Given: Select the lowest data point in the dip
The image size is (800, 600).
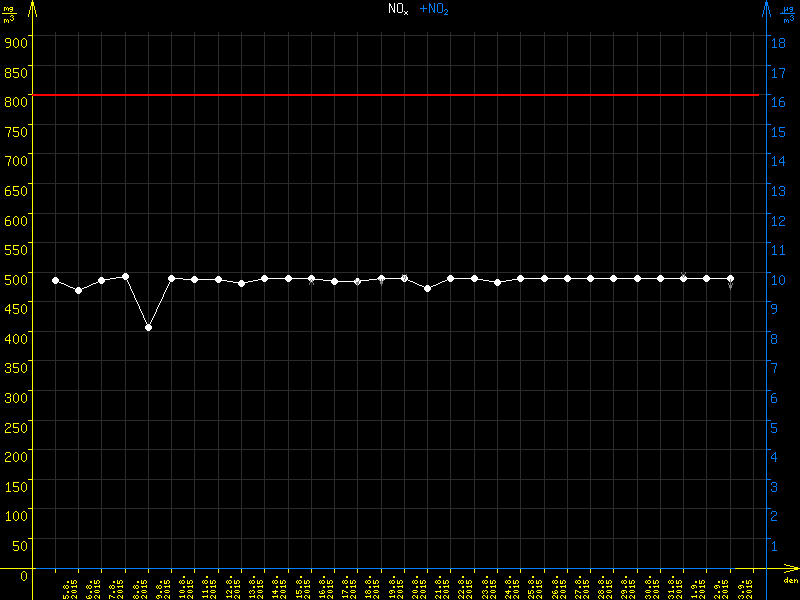Looking at the screenshot, I should [x=148, y=328].
